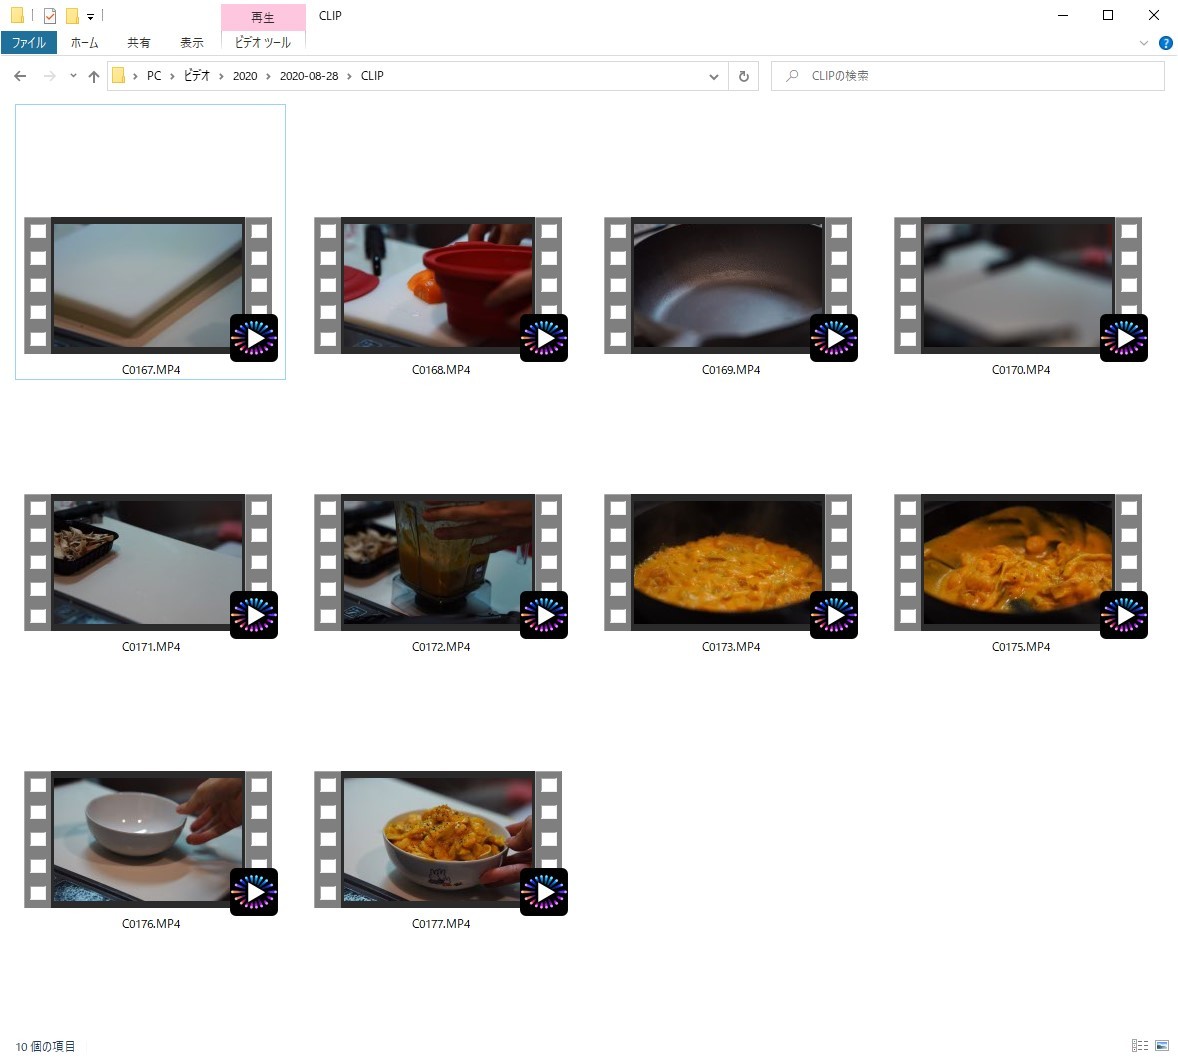Click the play badge icon on C0169.MP4
The width and height of the screenshot is (1178, 1059).
point(834,338)
